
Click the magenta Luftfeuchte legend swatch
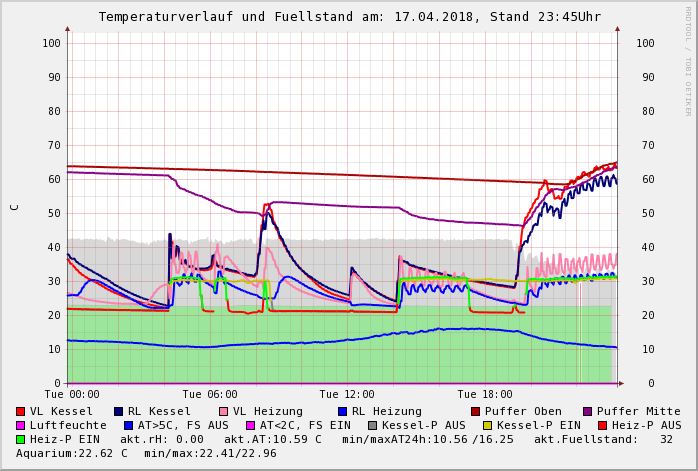(x=21, y=425)
